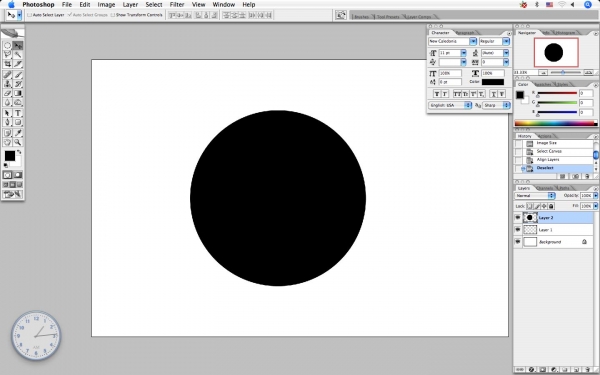Open the anti-aliasing Sharp dropdown

(x=496, y=105)
